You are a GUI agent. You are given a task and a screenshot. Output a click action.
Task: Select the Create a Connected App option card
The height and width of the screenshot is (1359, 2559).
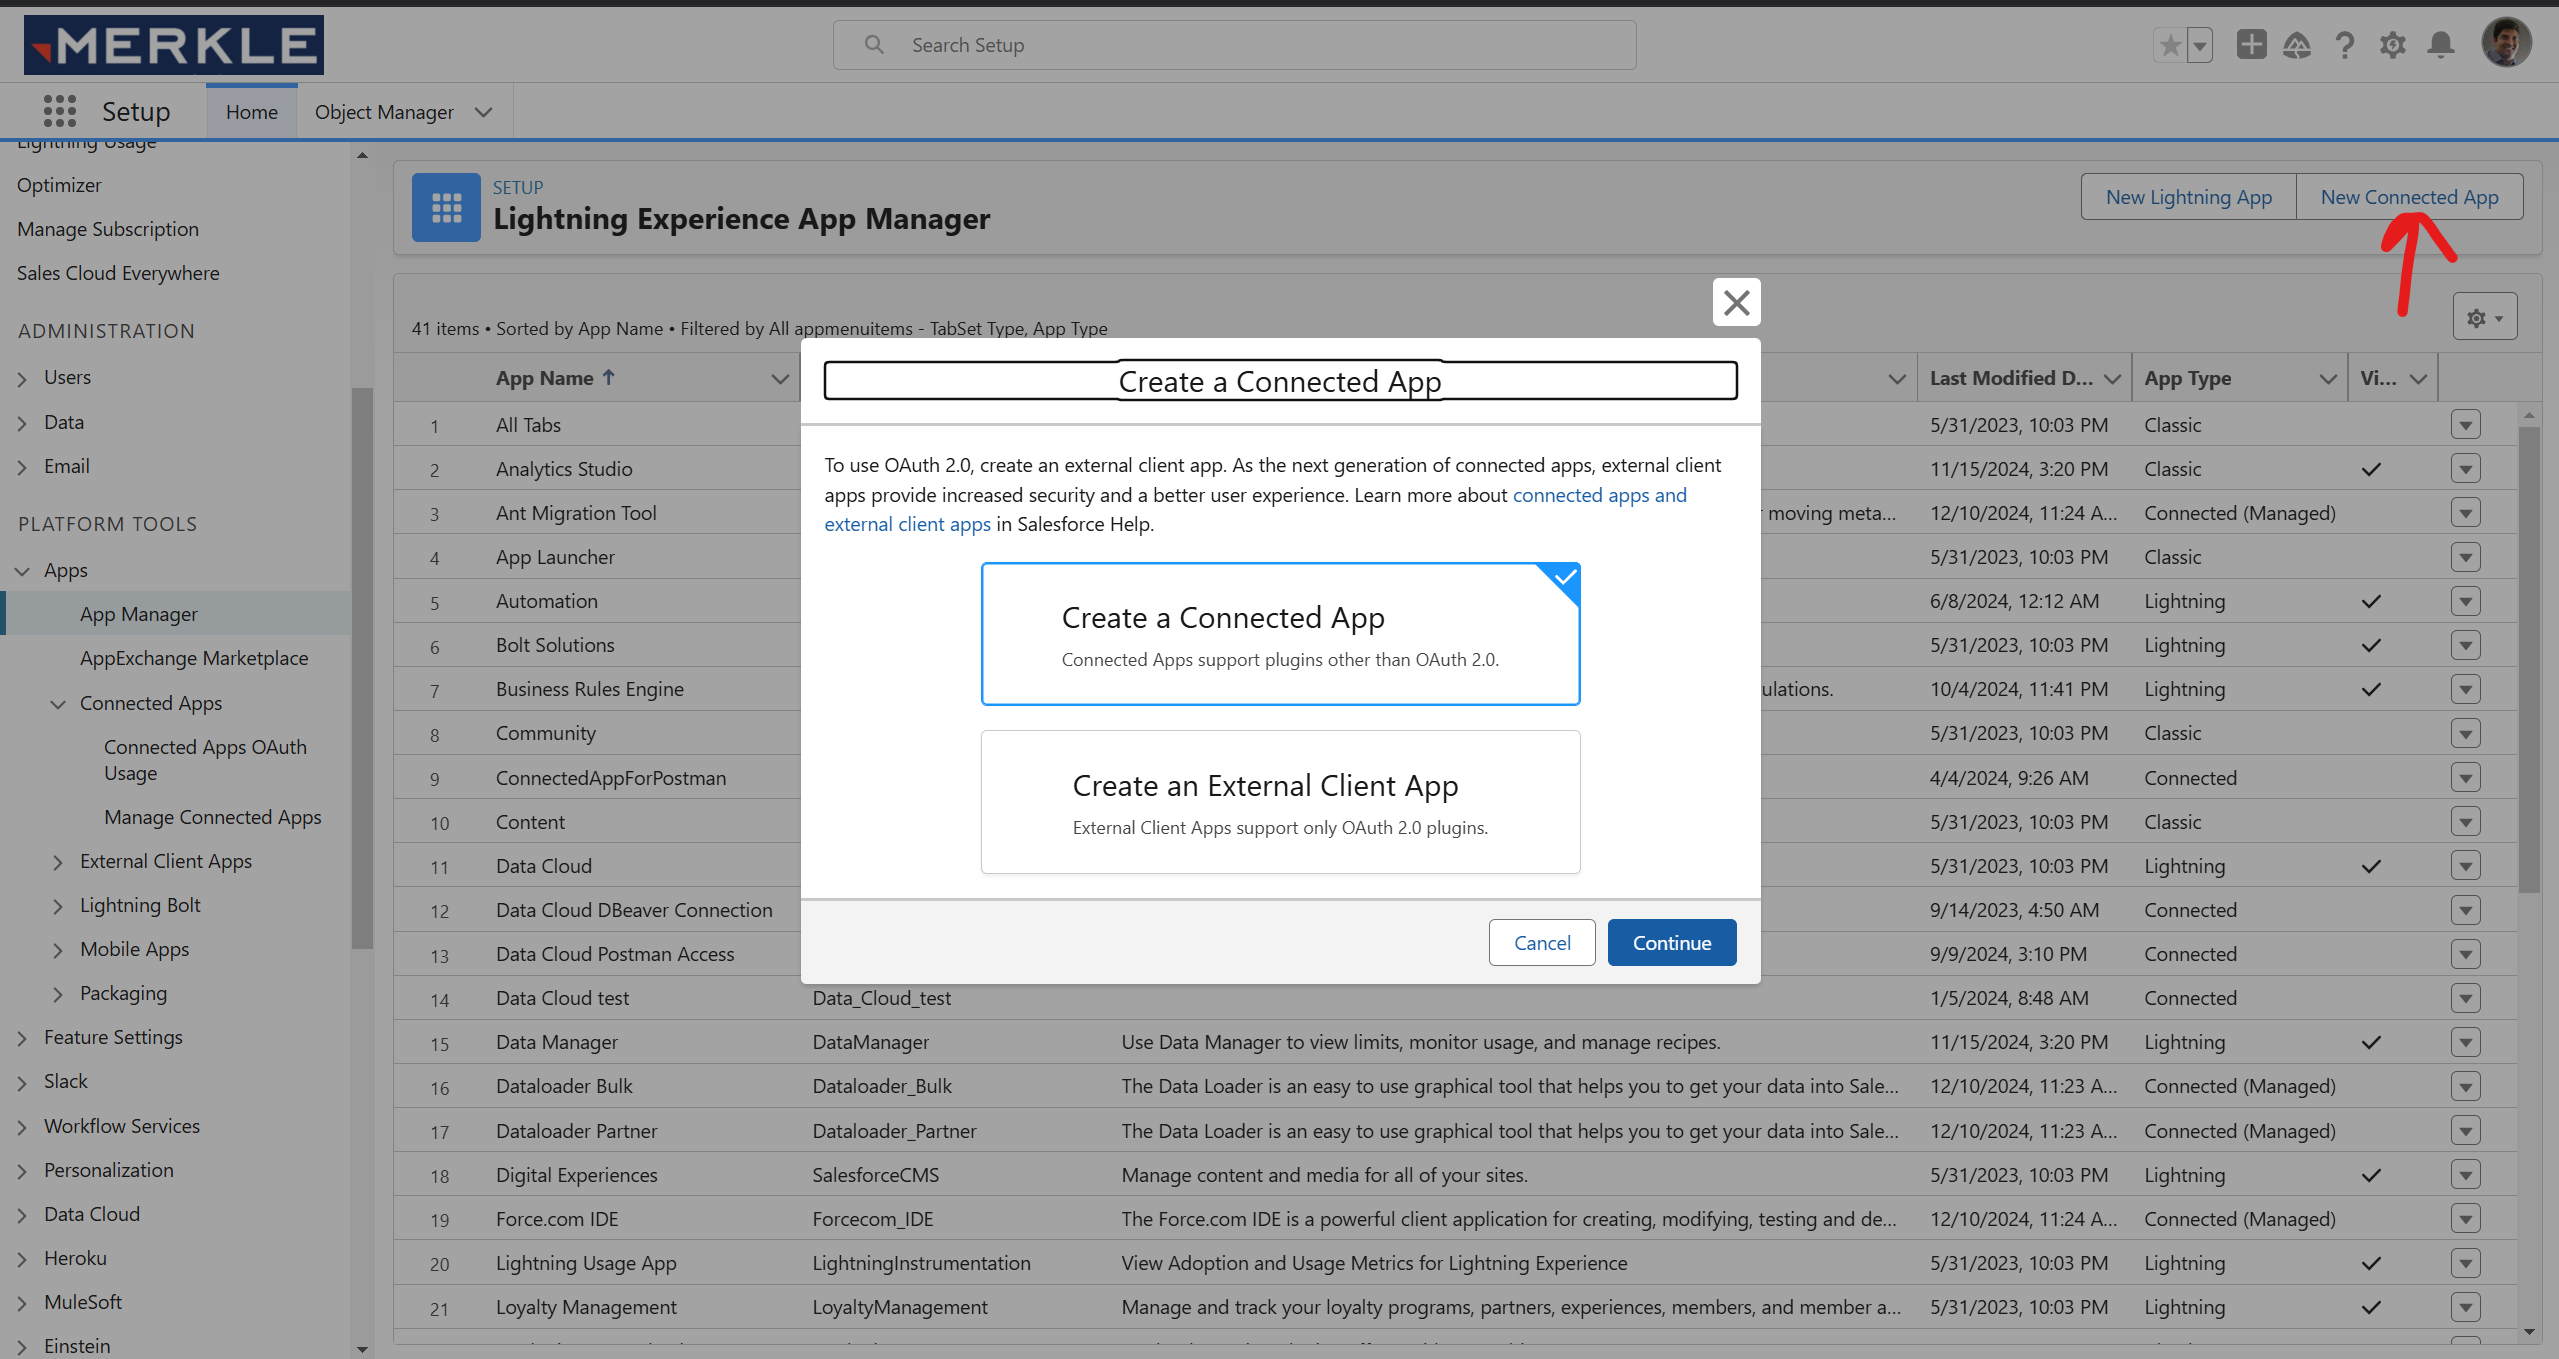tap(1280, 634)
